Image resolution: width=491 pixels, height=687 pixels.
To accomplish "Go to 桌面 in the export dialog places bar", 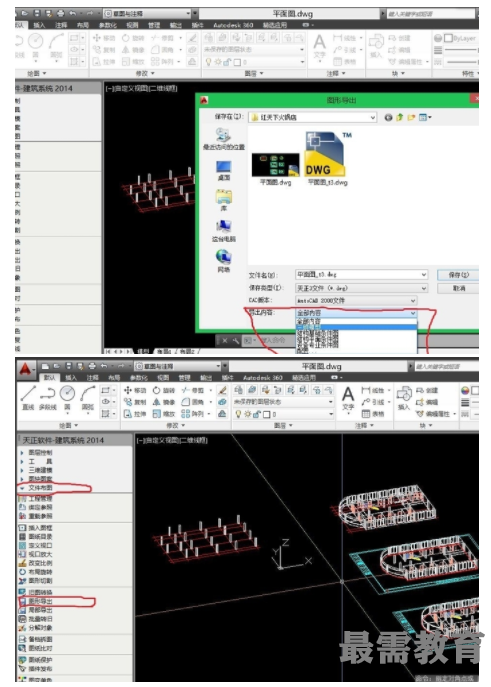I will pos(224,170).
